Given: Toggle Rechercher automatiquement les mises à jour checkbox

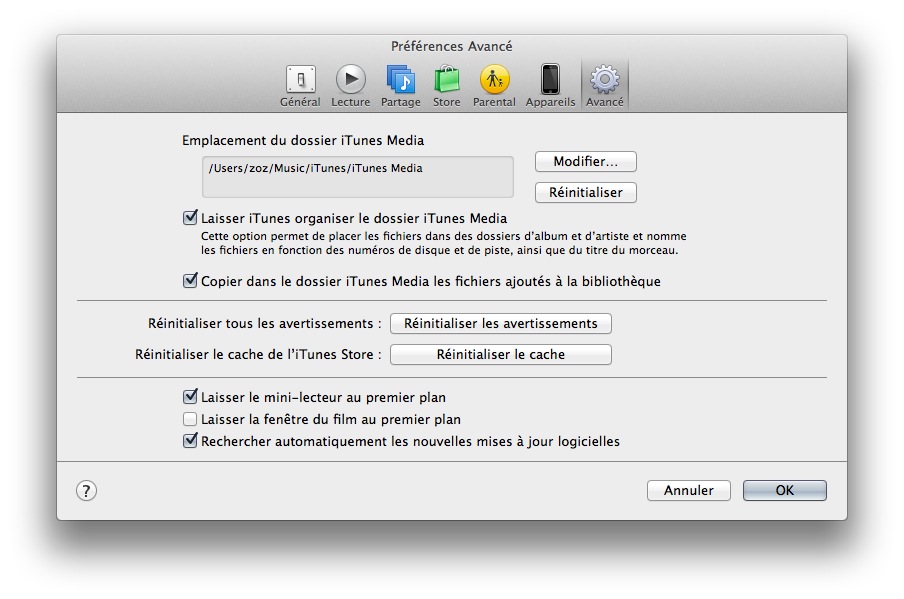Looking at the screenshot, I should [x=190, y=441].
